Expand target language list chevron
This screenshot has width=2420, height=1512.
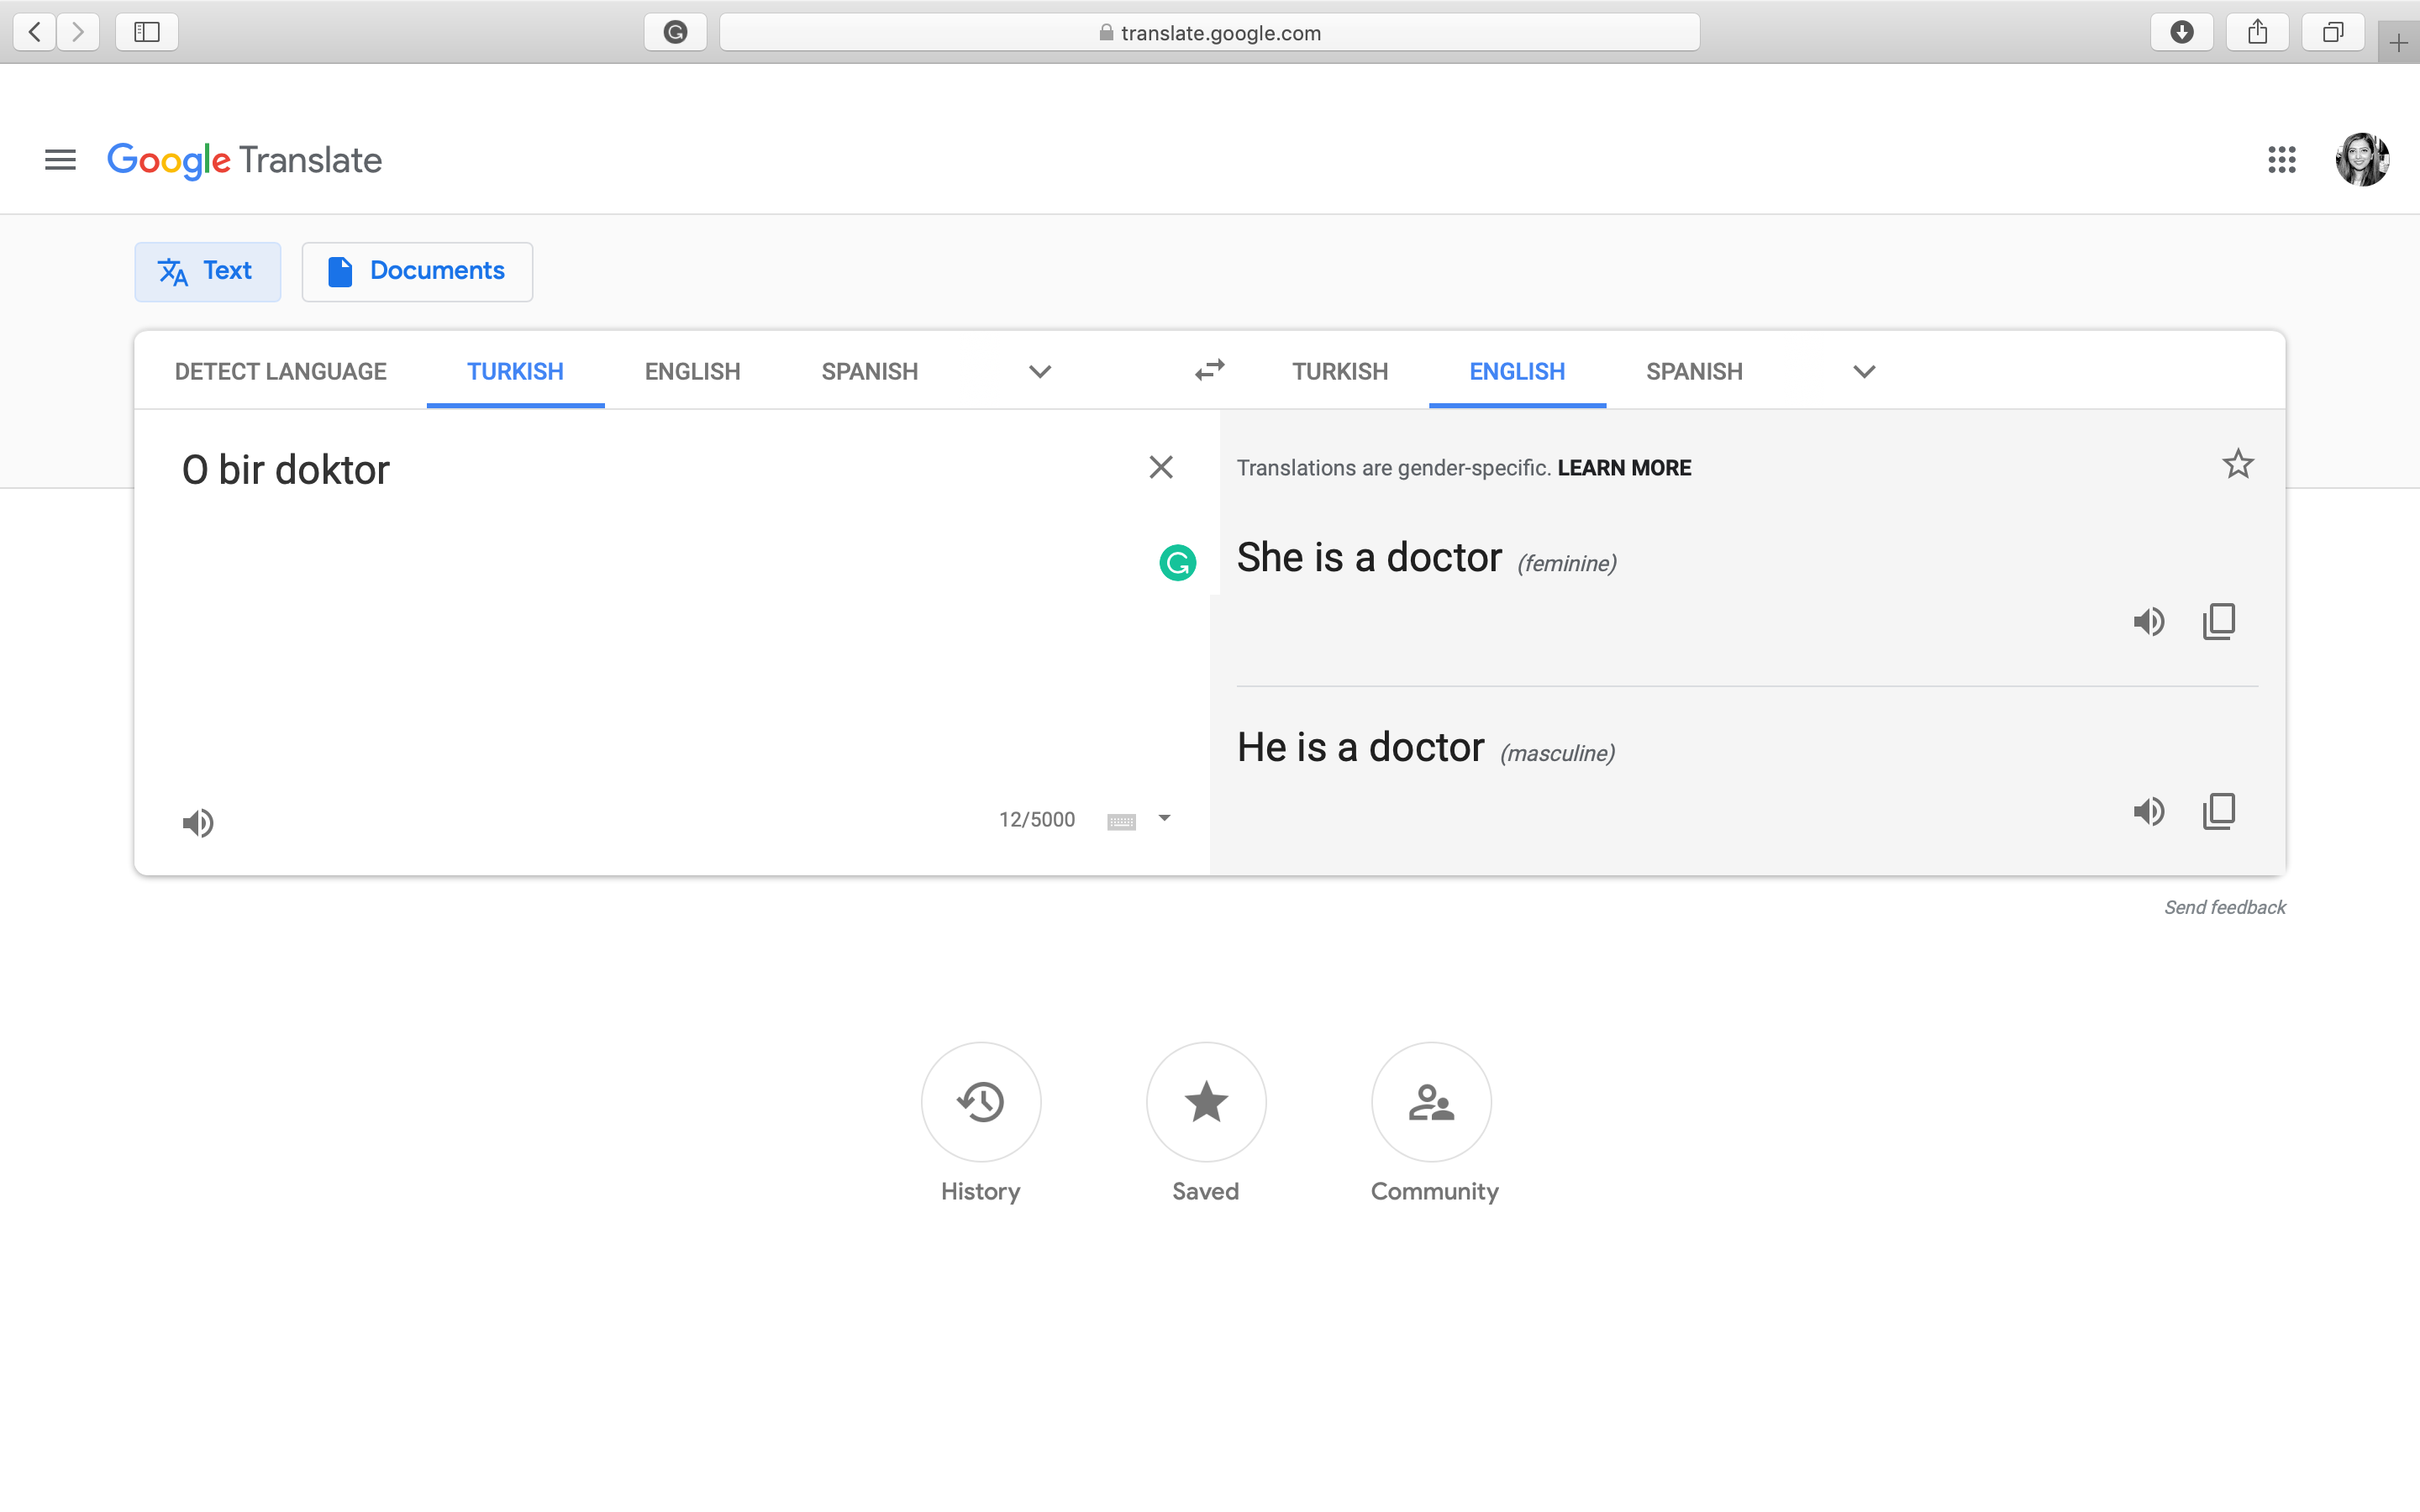coord(1863,372)
